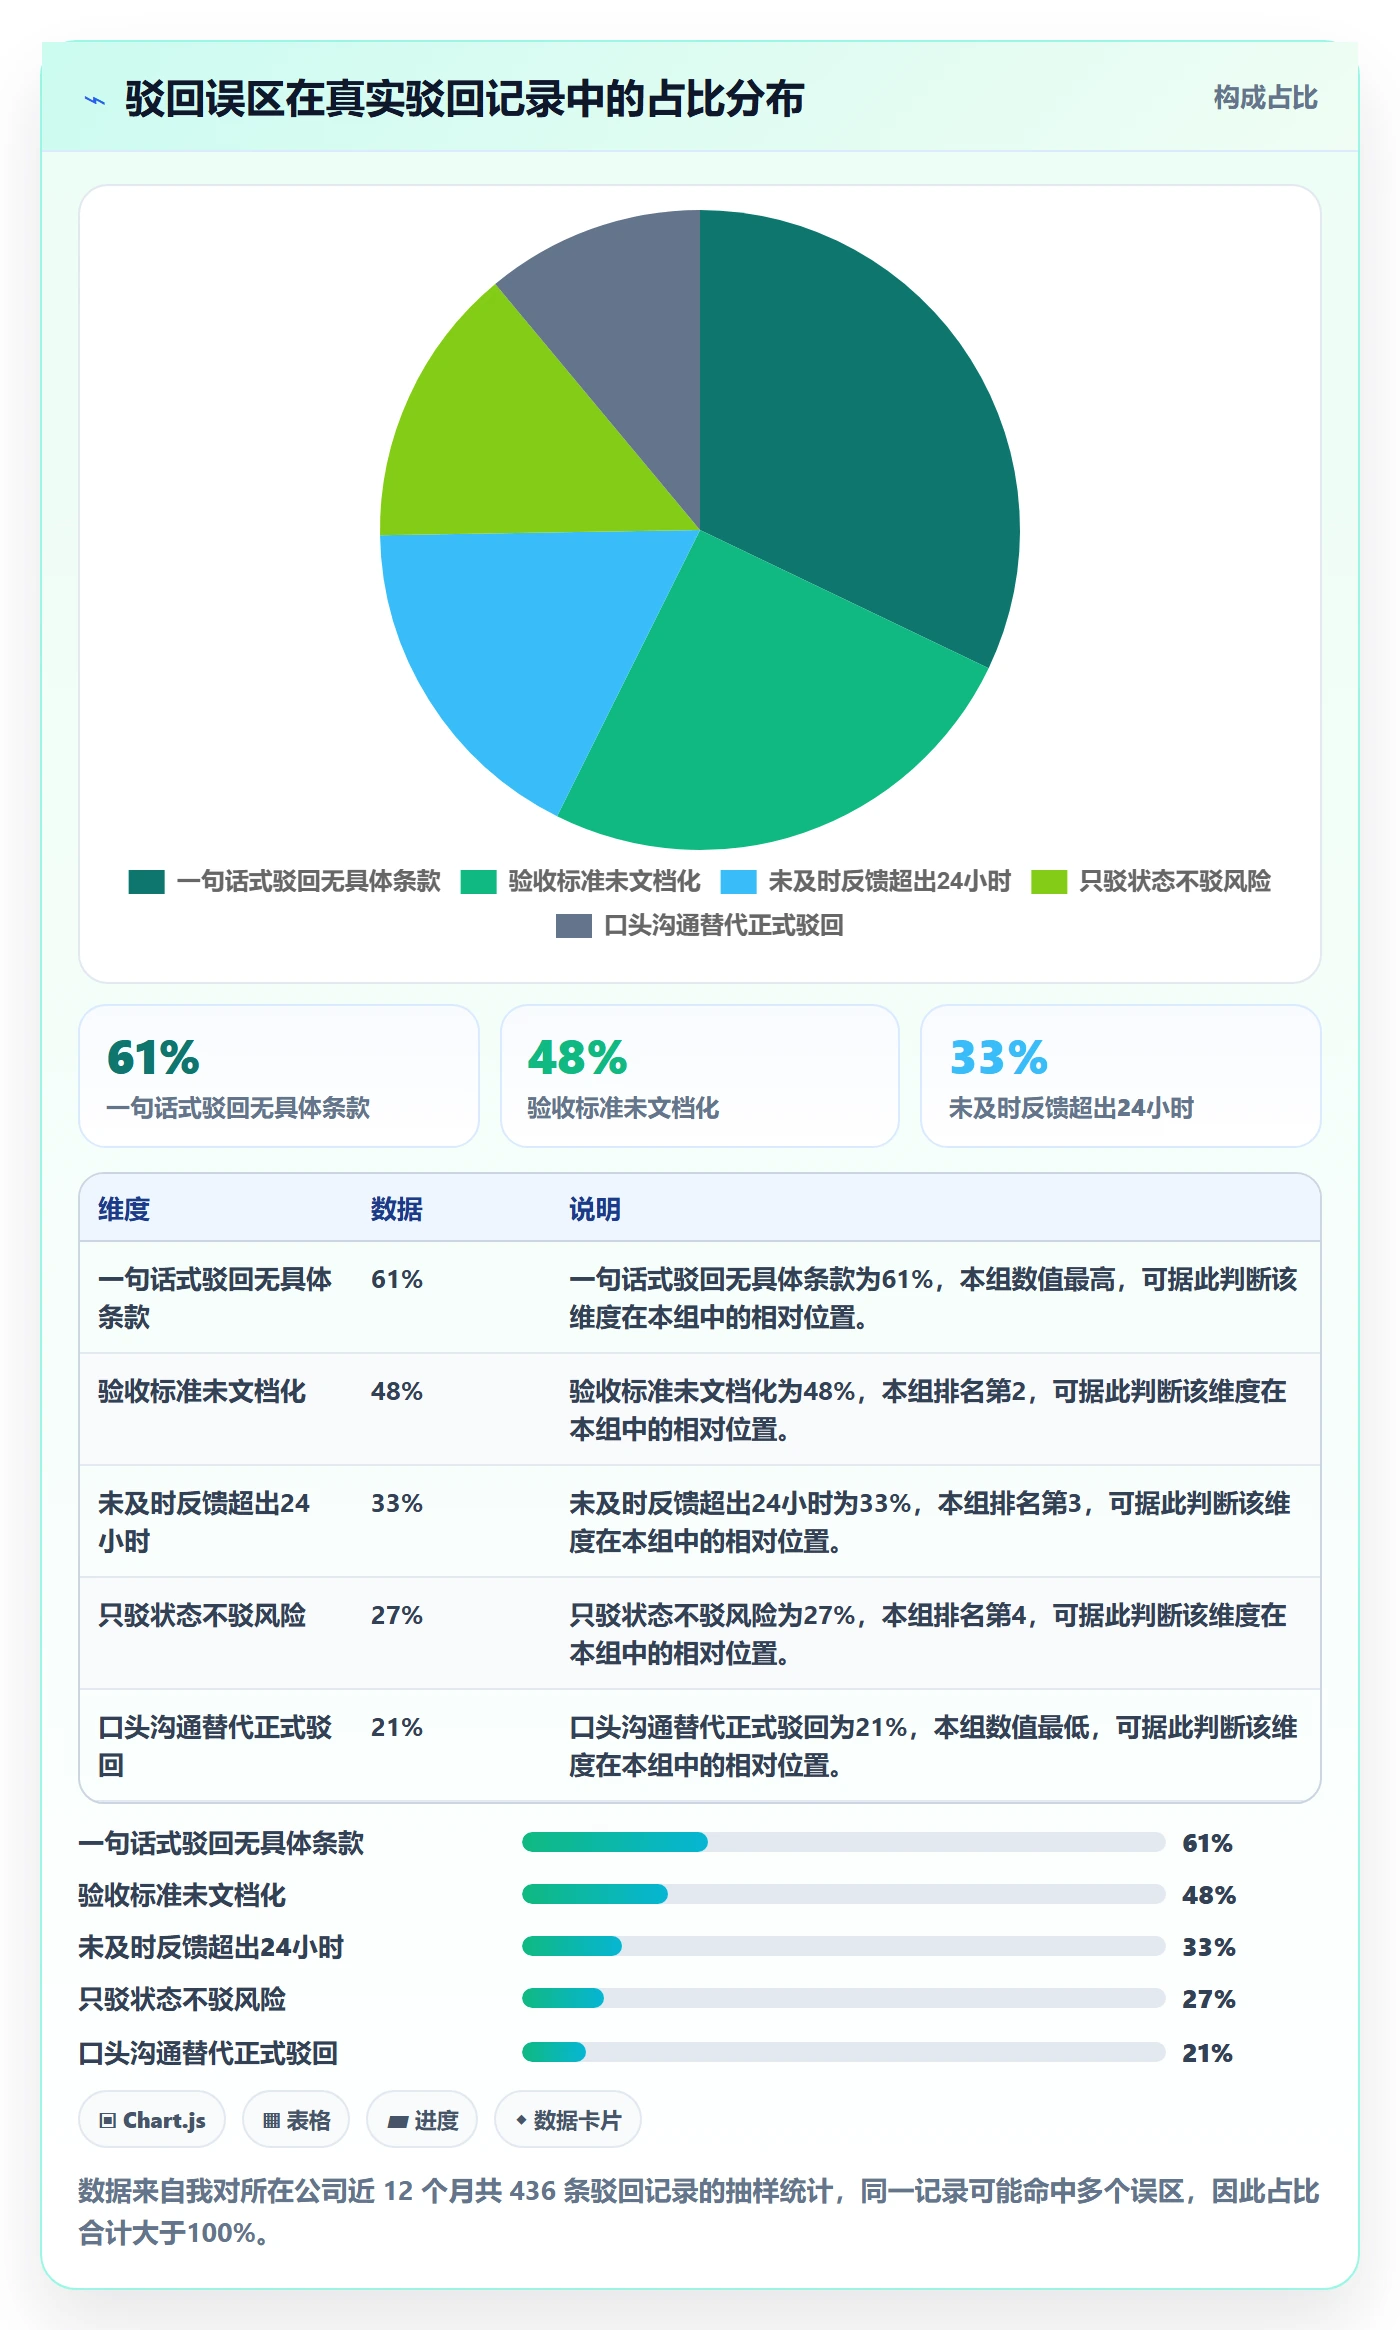
Task: Click legend label 只驳状态不驳风险
Action: click(x=1175, y=882)
